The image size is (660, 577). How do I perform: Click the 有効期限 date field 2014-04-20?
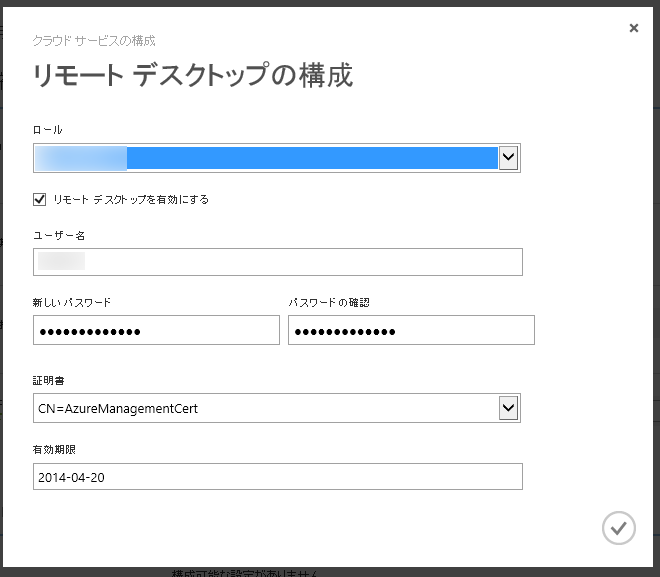click(277, 476)
